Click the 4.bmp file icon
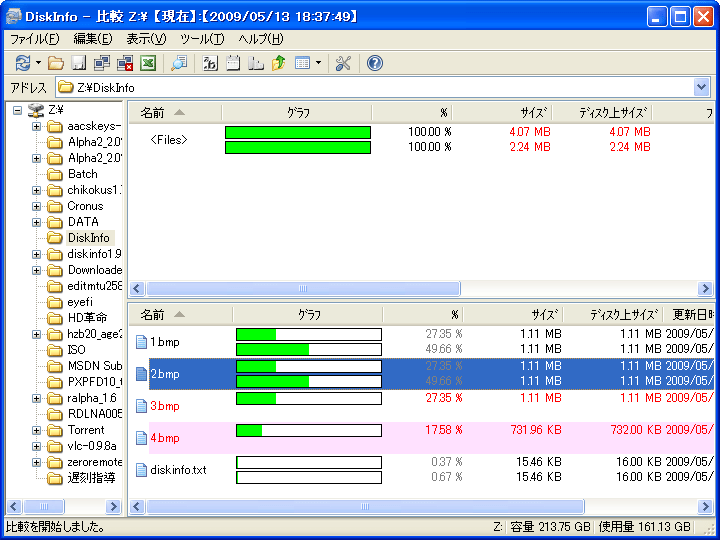Screen dimensions: 720x540 (141, 438)
